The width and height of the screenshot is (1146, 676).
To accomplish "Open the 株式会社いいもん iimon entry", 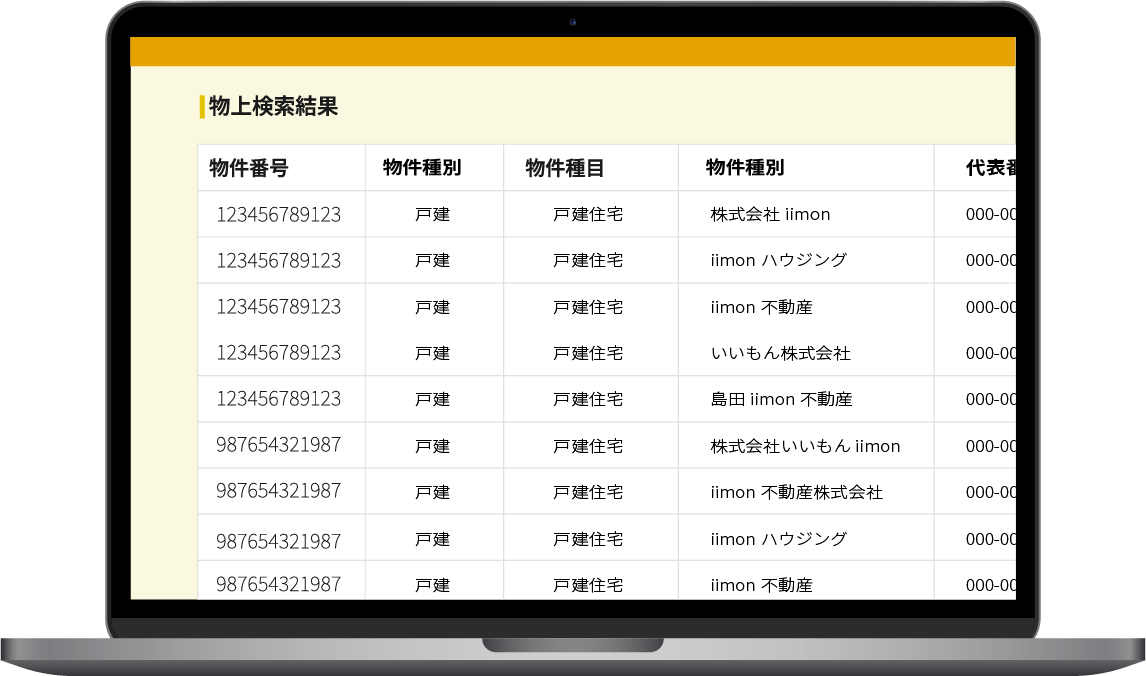I will point(805,446).
